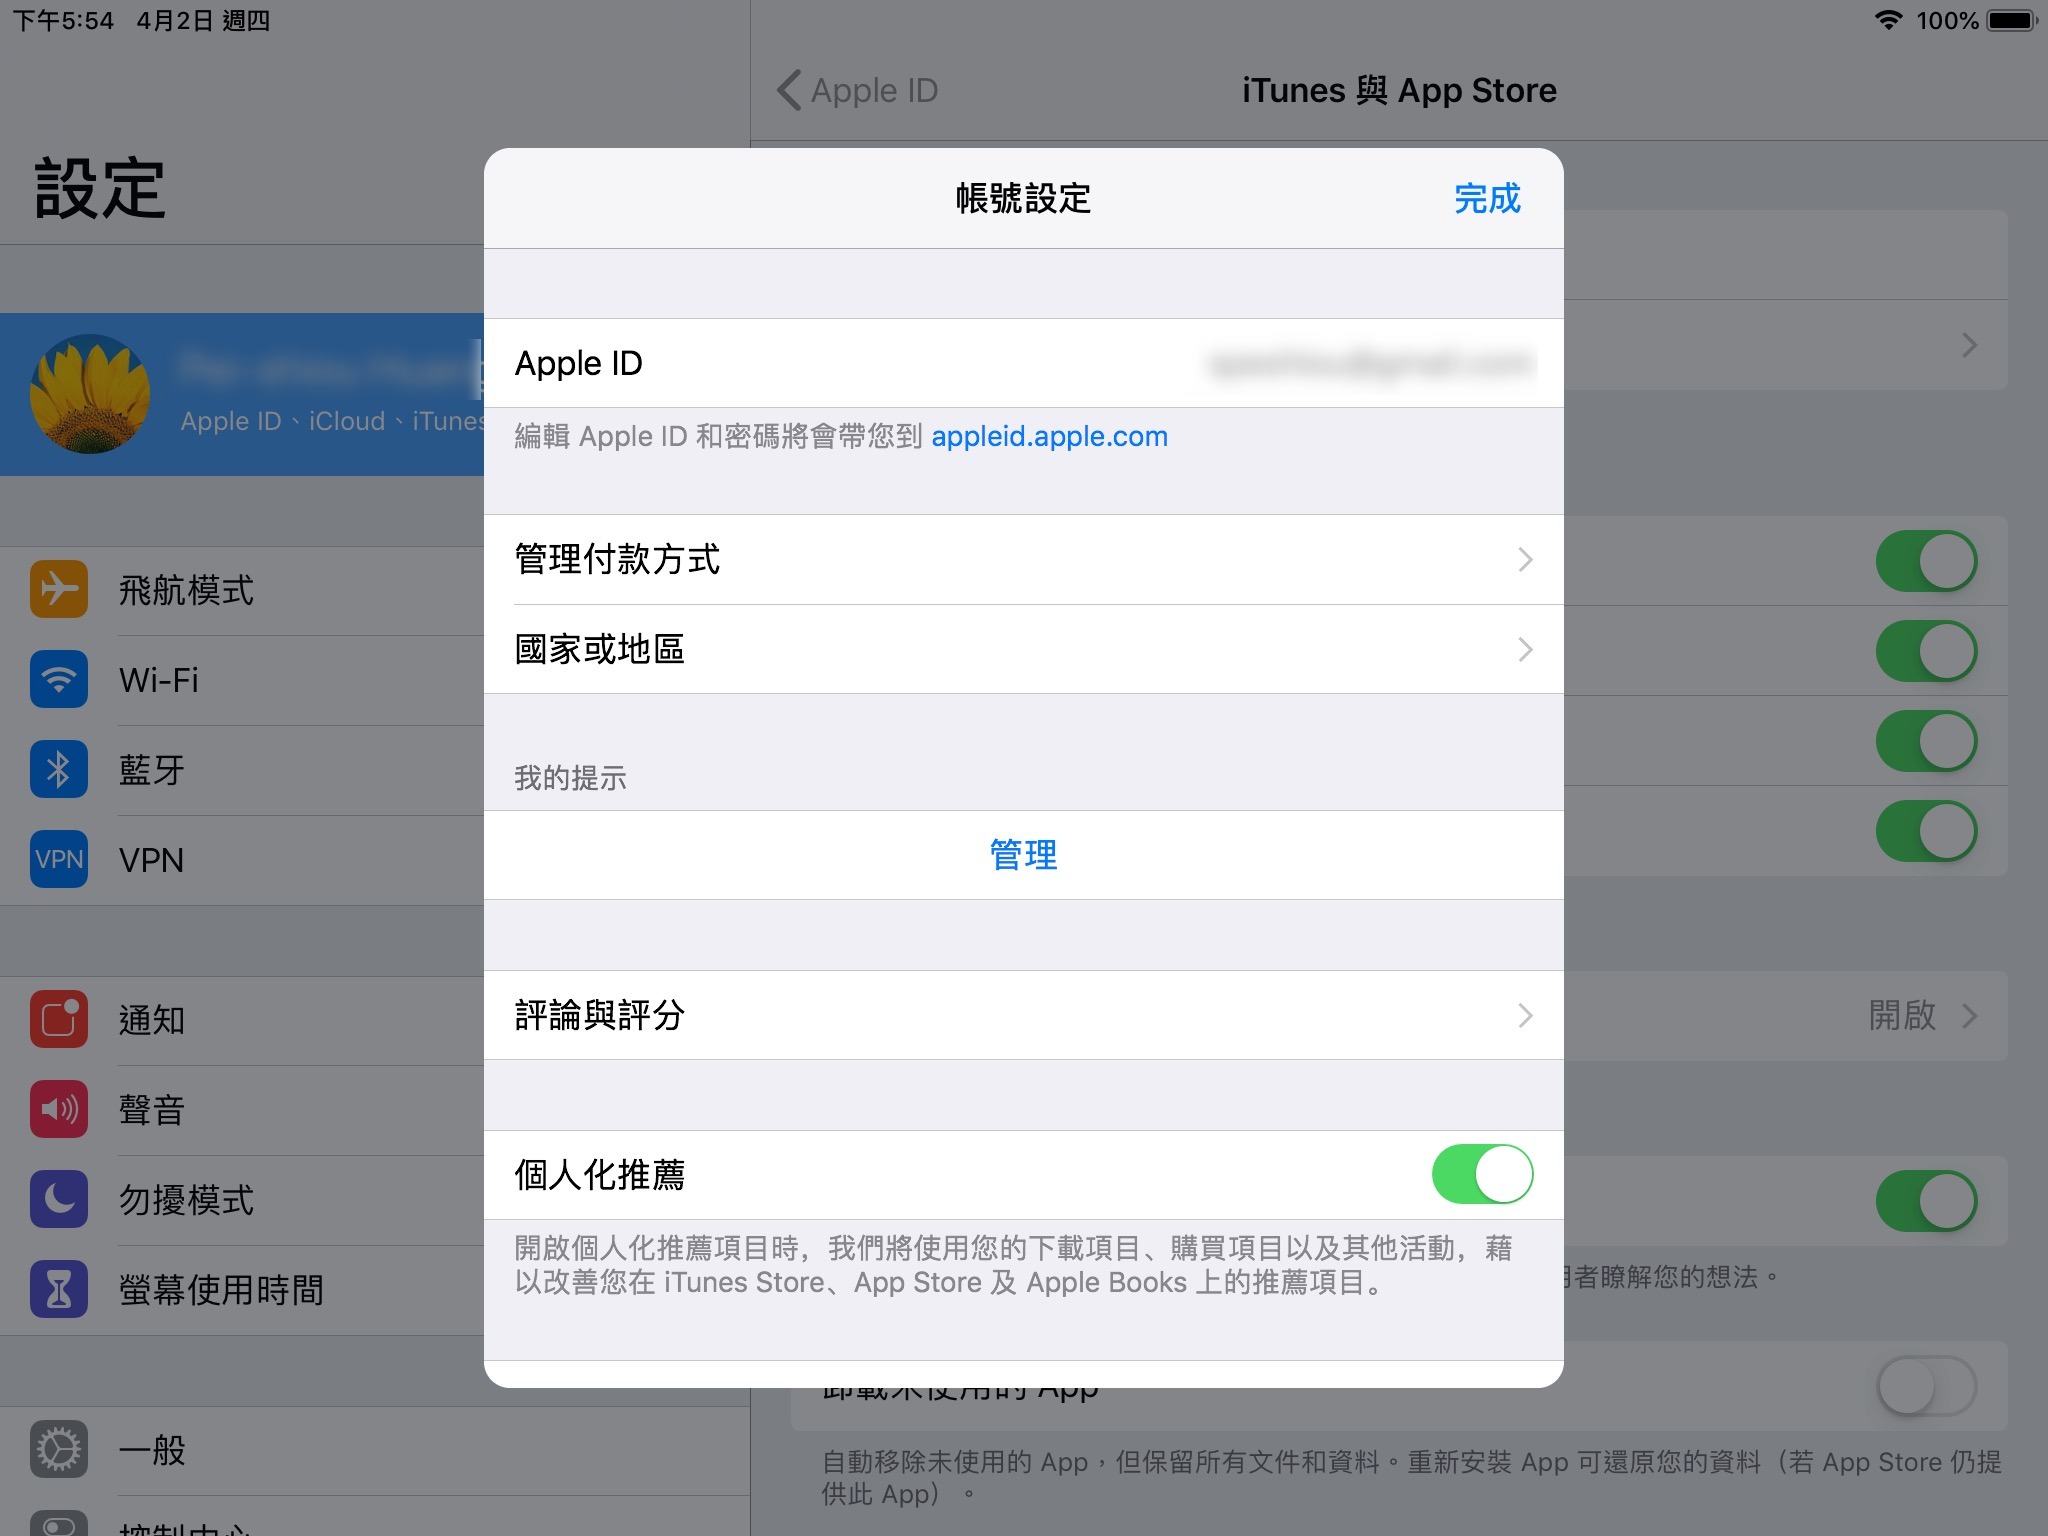This screenshot has height=1536, width=2048.
Task: Open the VPN settings icon
Action: pos(59,859)
